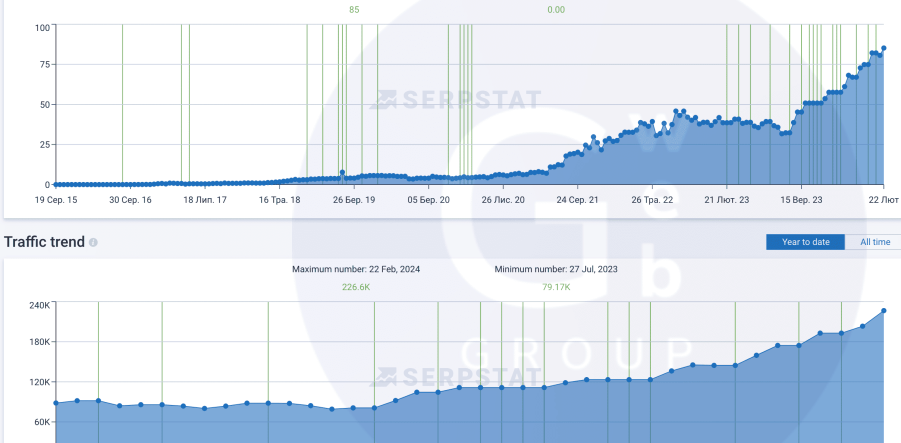Click the Traffic trend heading
Image resolution: width=901 pixels, height=443 pixels.
[44, 242]
